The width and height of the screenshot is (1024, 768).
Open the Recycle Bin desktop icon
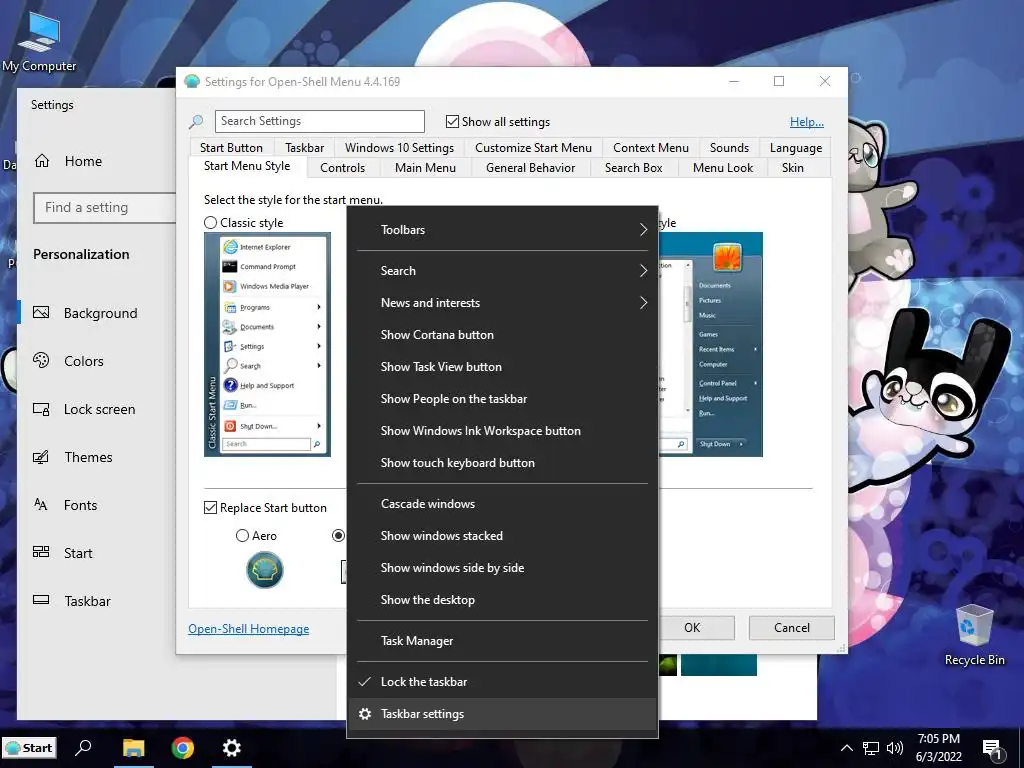[x=974, y=635]
